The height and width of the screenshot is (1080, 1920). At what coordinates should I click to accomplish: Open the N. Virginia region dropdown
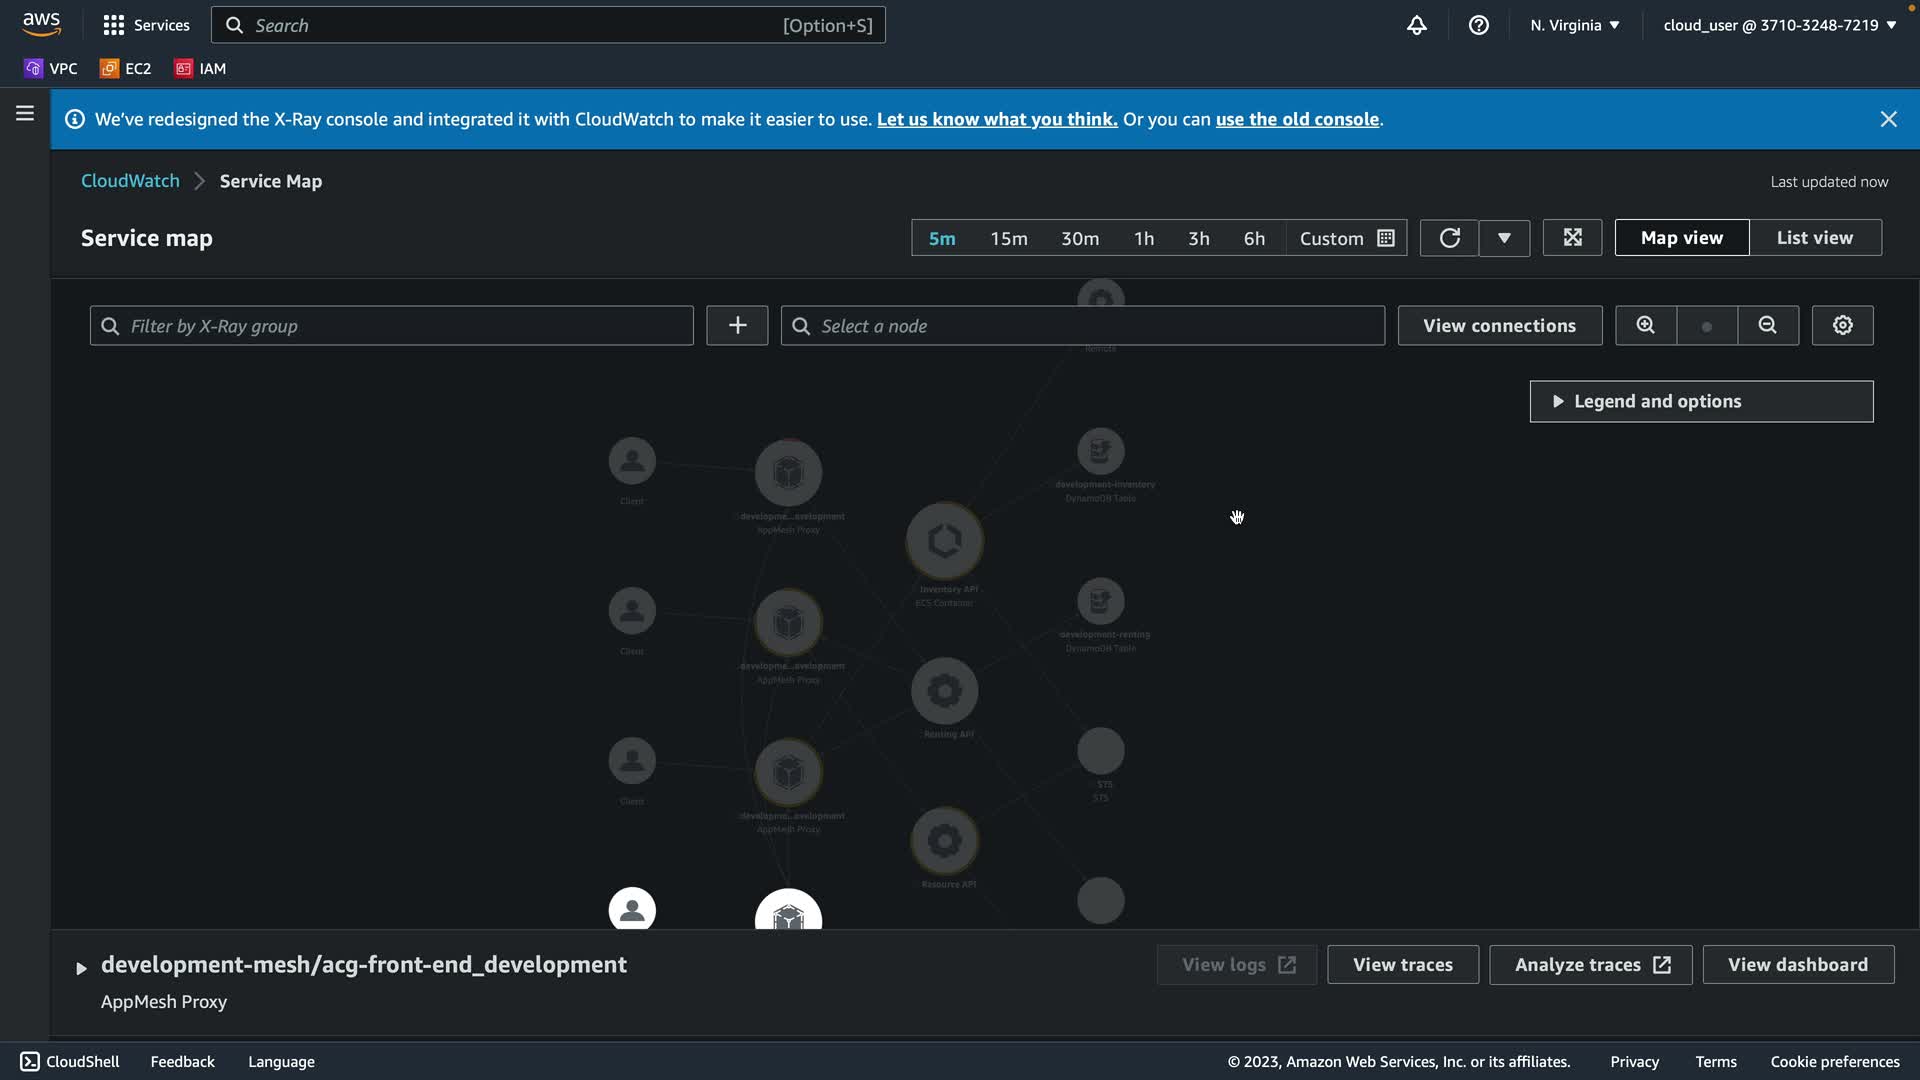click(1574, 25)
